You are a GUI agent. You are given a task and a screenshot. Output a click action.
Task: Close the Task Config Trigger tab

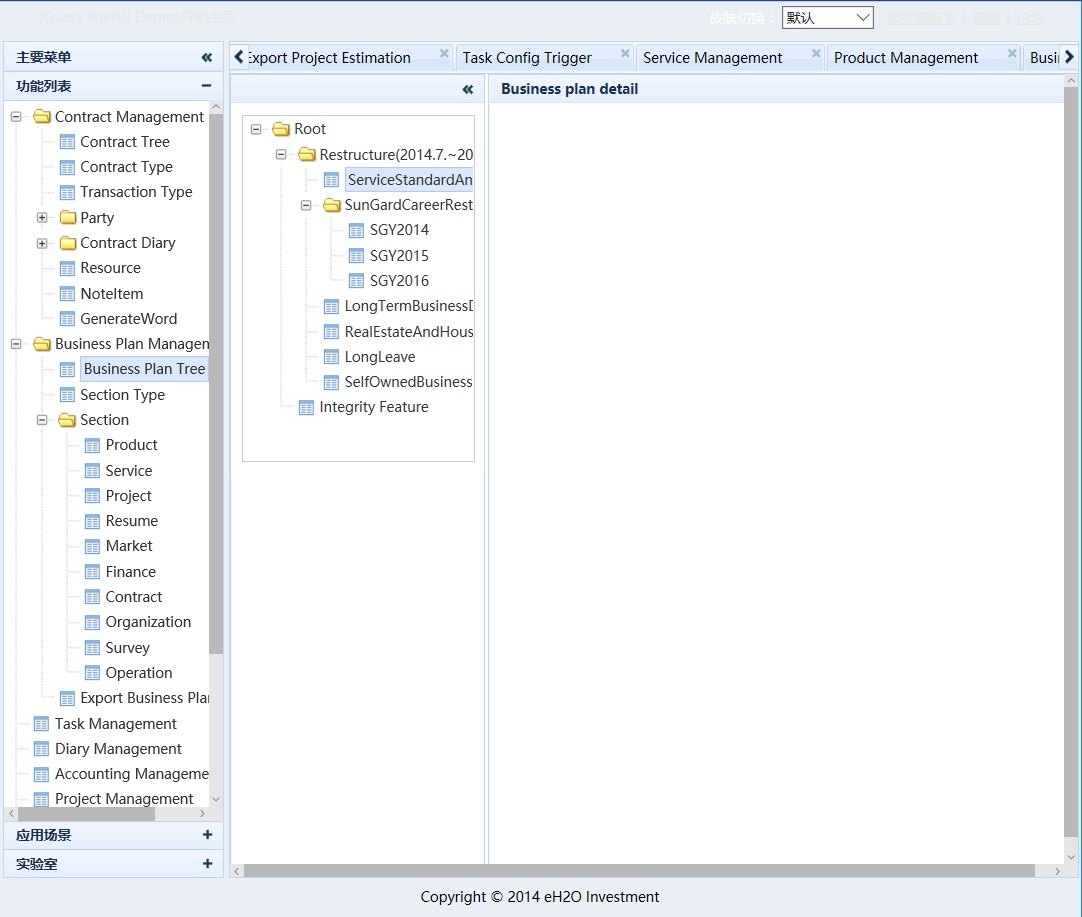(625, 54)
